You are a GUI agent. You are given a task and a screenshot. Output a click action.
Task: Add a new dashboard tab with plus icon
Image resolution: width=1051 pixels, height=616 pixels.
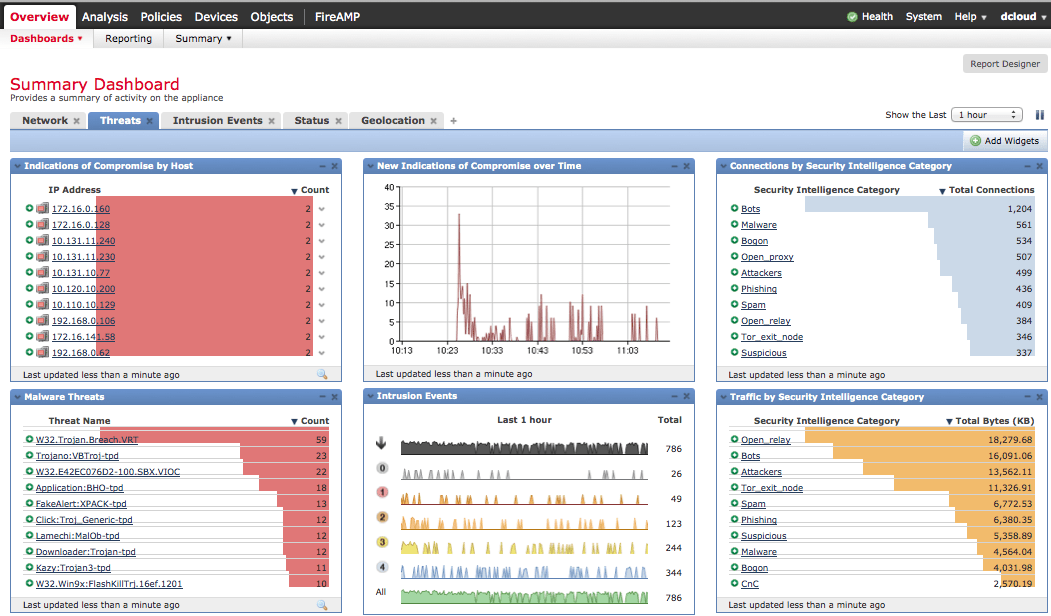pos(453,121)
